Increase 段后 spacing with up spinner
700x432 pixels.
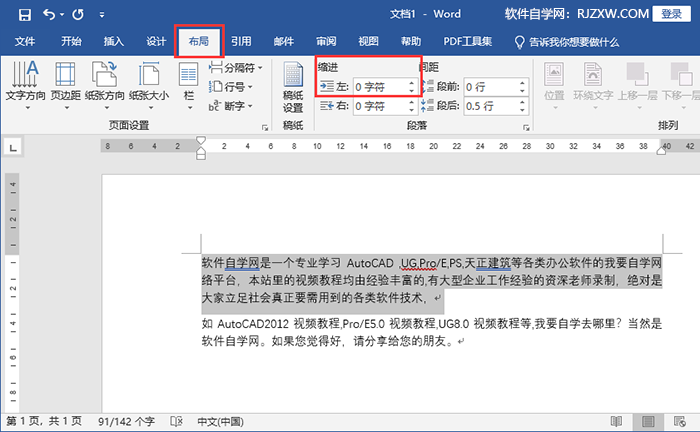pos(522,102)
